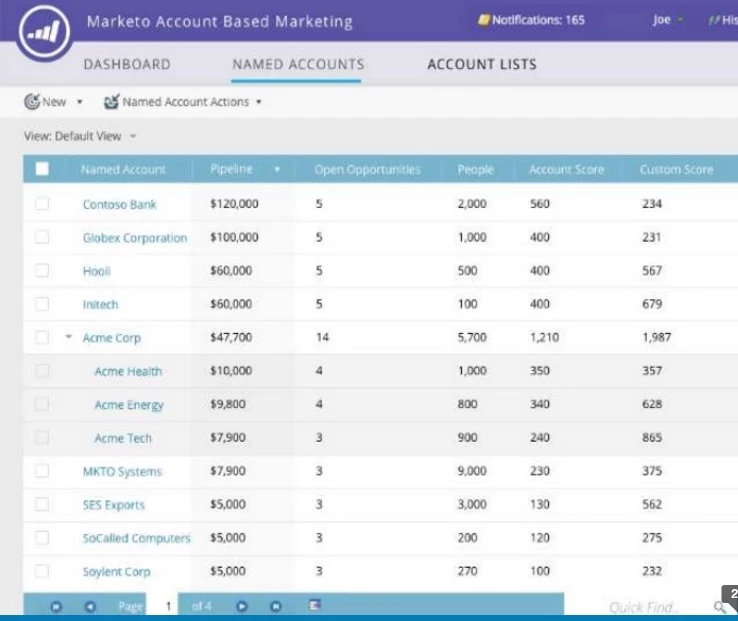738x621 pixels.
Task: Switch to the Dashboard tab
Action: [127, 64]
